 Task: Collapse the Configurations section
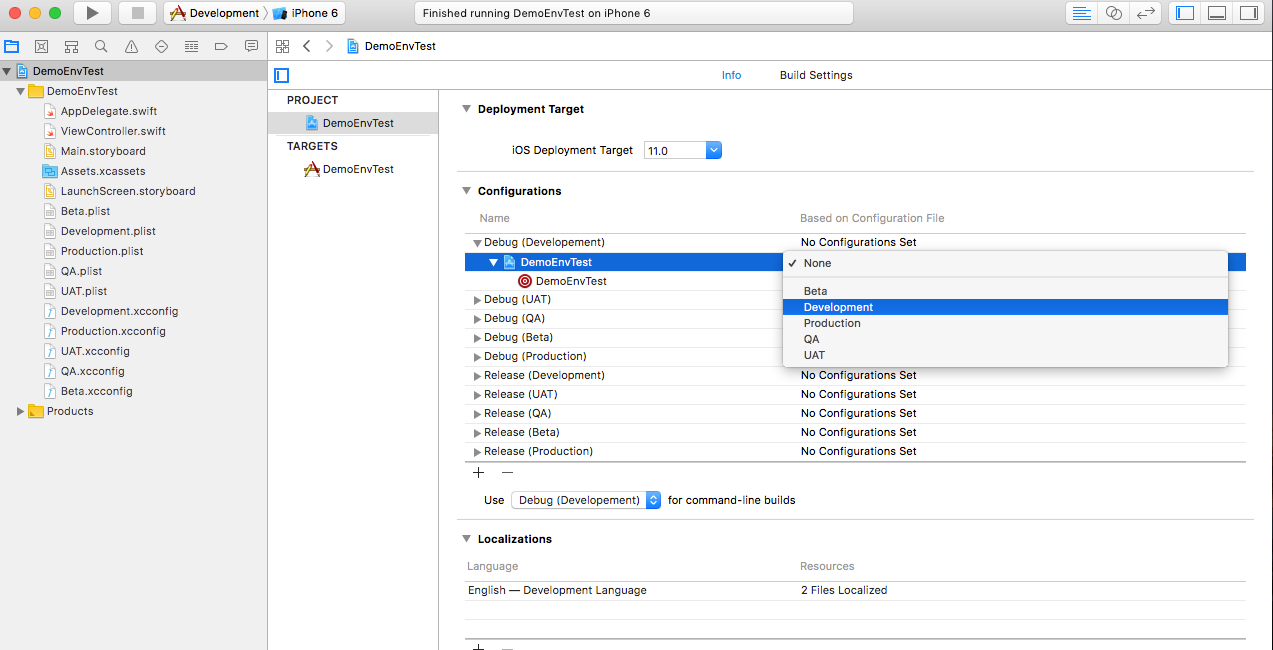(x=466, y=191)
